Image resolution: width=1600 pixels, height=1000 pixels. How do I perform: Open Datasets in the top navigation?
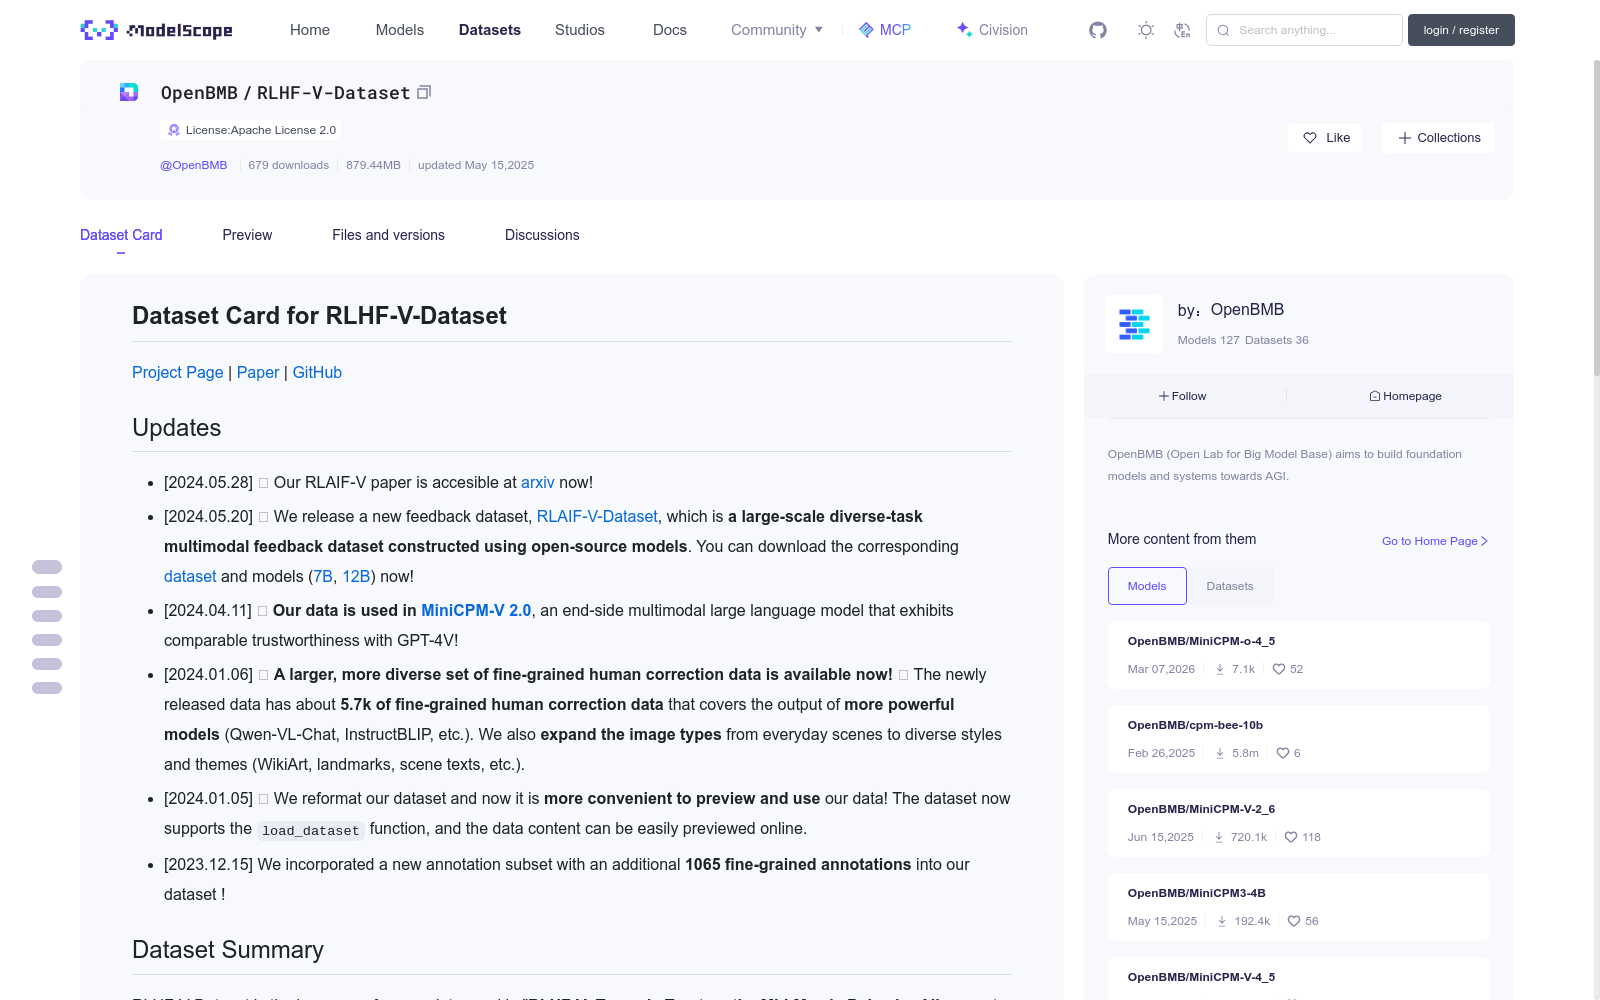point(490,30)
